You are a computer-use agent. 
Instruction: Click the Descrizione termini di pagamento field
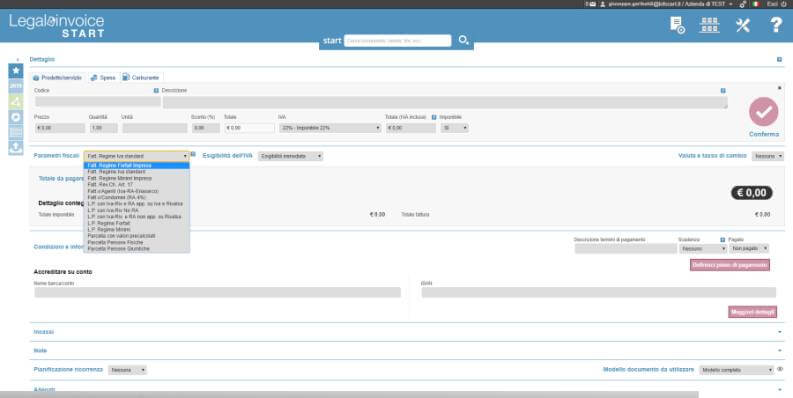pos(626,249)
